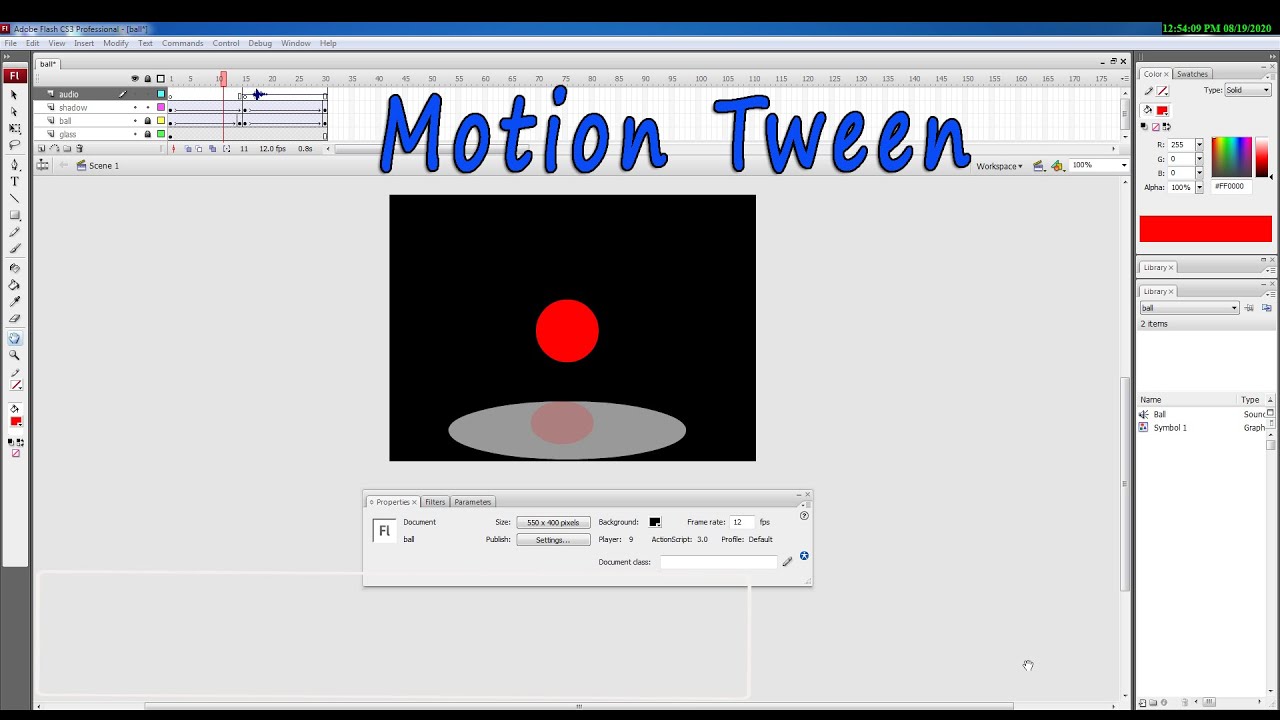Click Swap Colors icon in Color panel

1167,126
